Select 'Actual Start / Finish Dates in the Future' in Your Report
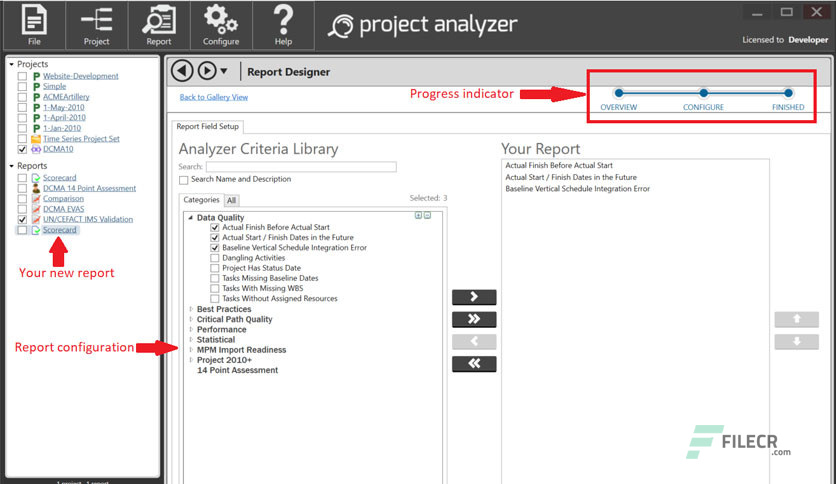The width and height of the screenshot is (836, 484). click(x=571, y=177)
